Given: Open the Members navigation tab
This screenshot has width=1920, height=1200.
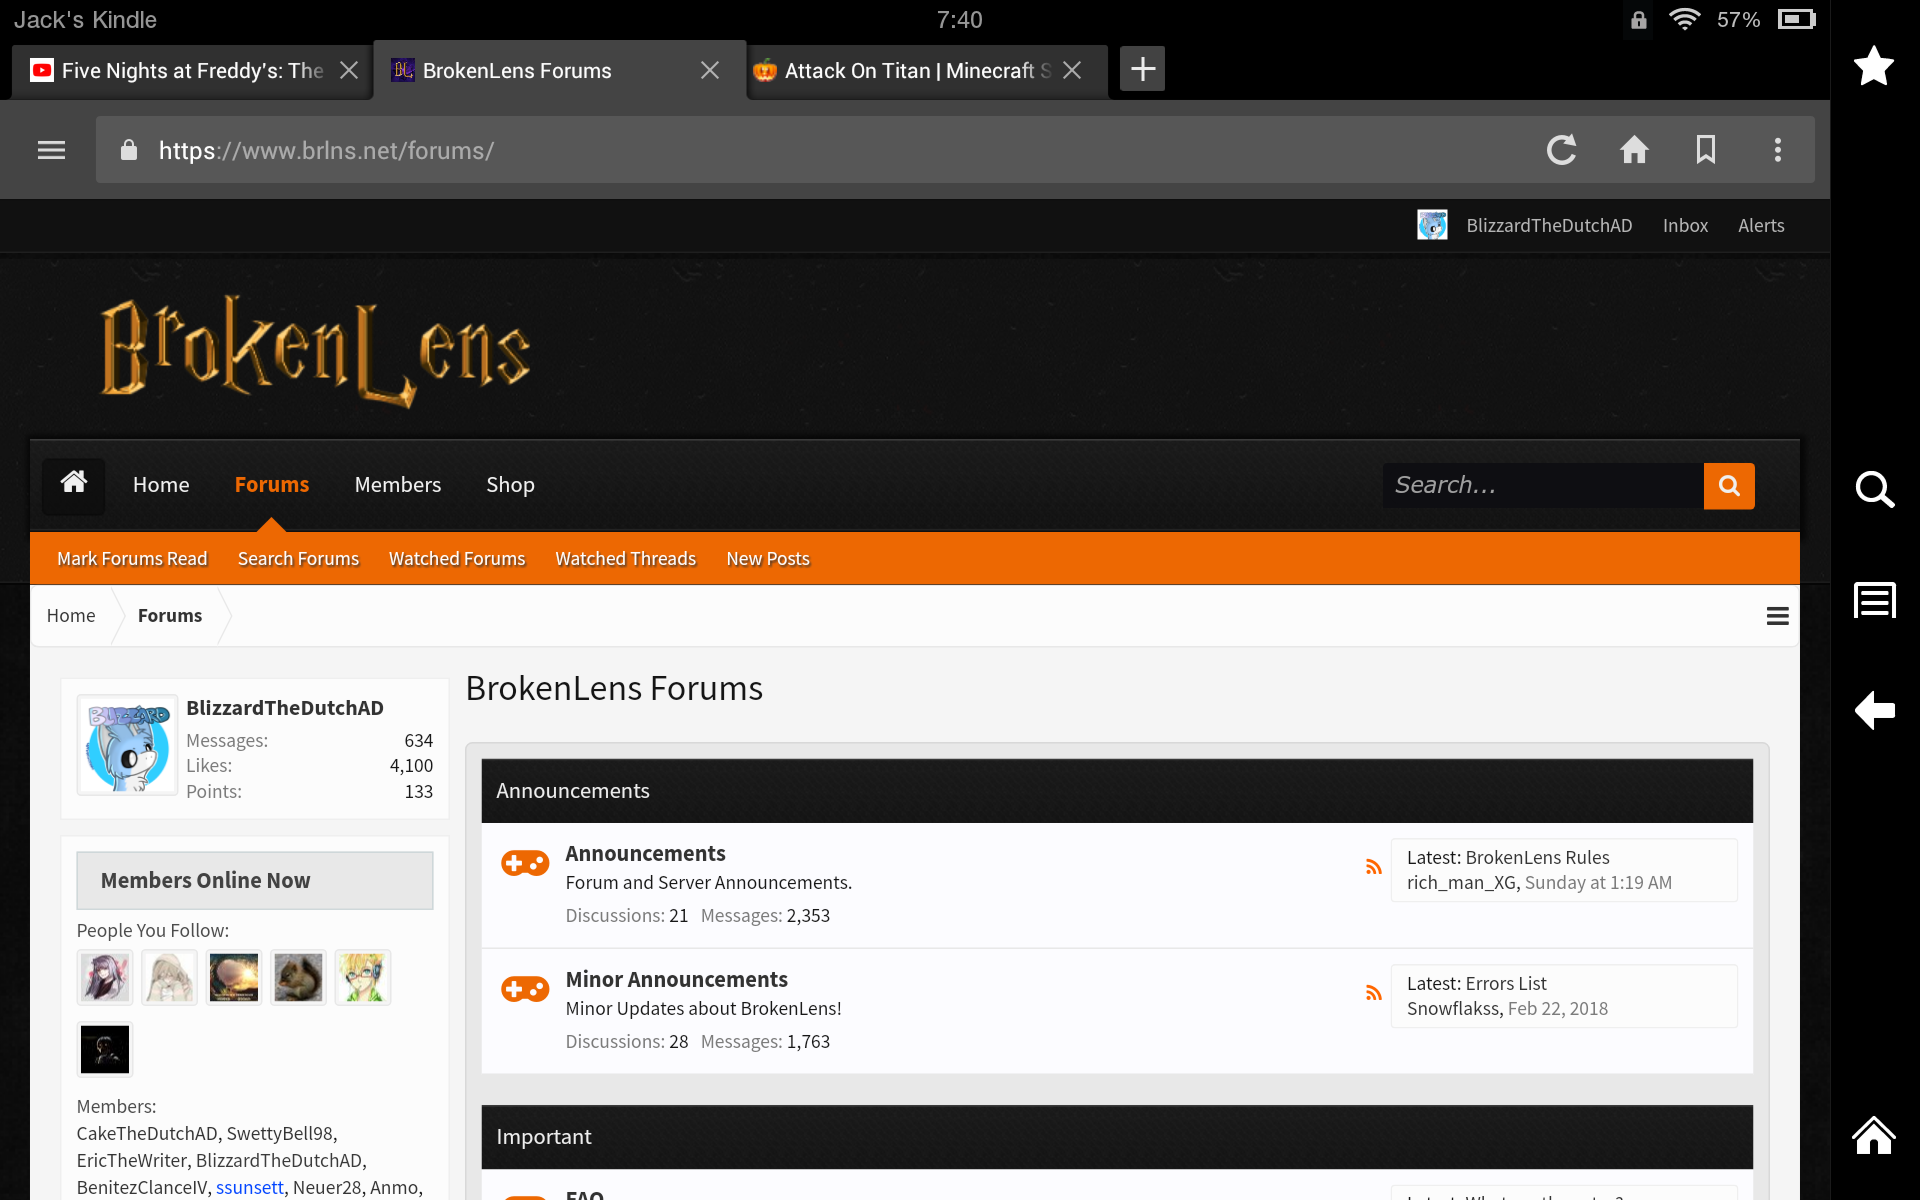Looking at the screenshot, I should tap(397, 485).
